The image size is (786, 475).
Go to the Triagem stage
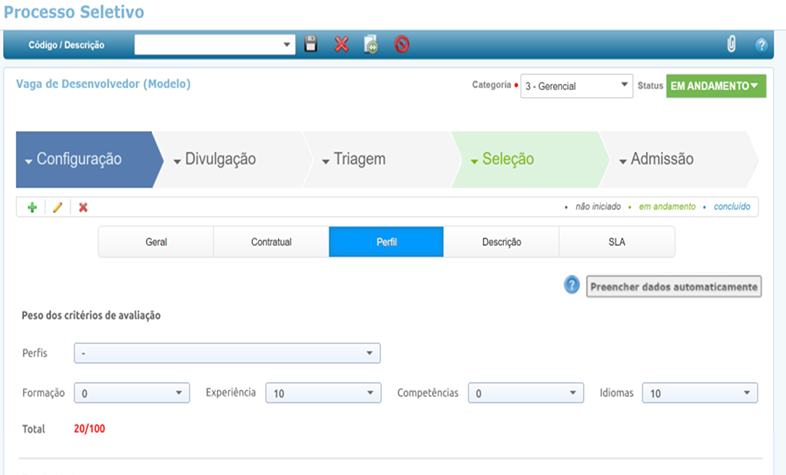(359, 159)
